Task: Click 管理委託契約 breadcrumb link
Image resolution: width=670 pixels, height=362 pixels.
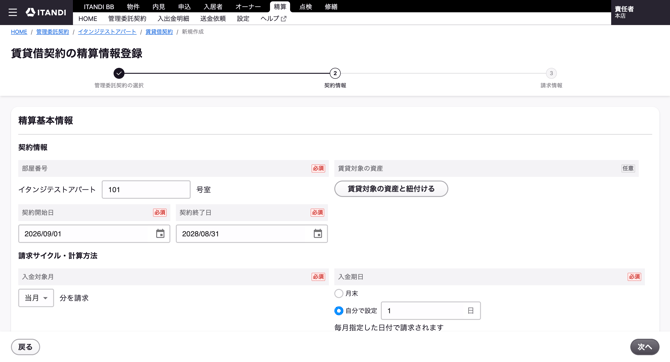Action: pos(53,32)
